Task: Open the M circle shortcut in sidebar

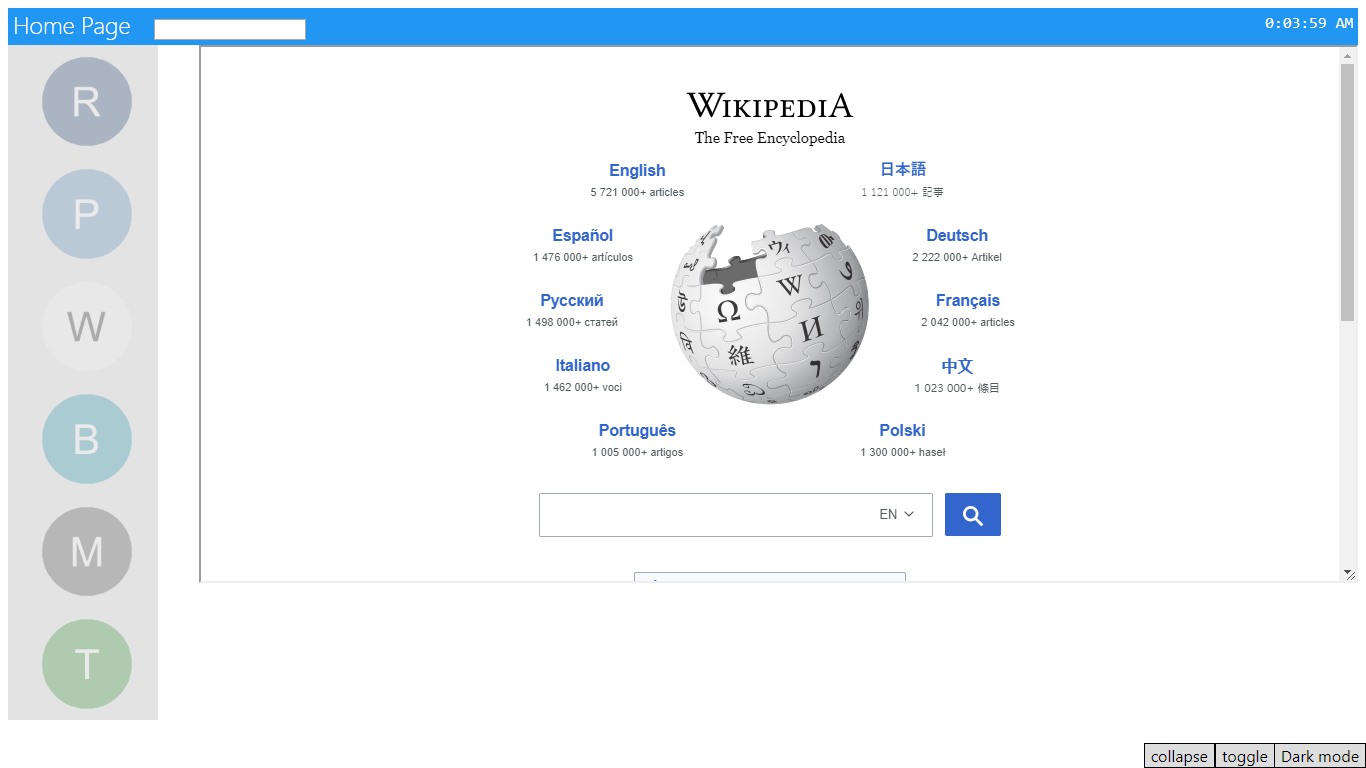Action: coord(87,552)
